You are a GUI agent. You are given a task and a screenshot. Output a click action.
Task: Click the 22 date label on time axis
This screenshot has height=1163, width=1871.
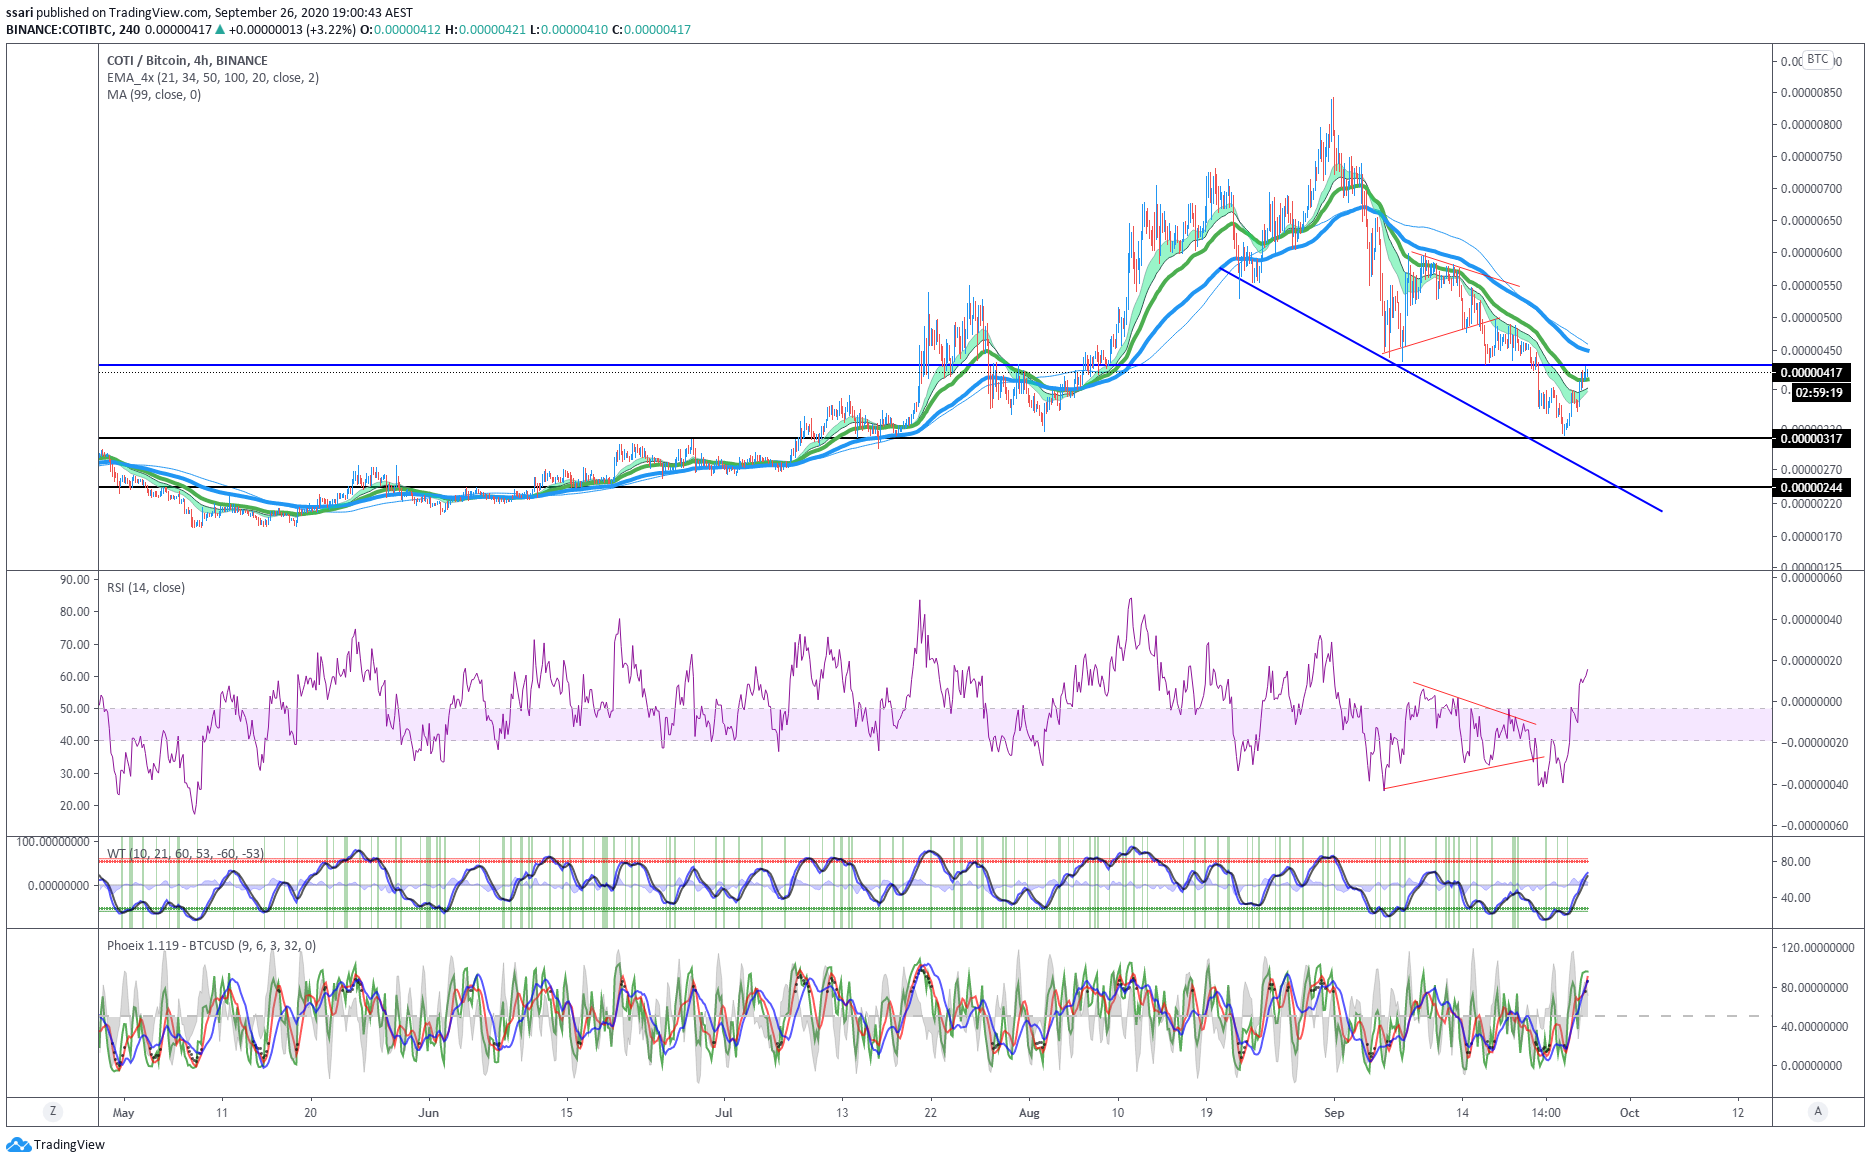(x=931, y=1112)
